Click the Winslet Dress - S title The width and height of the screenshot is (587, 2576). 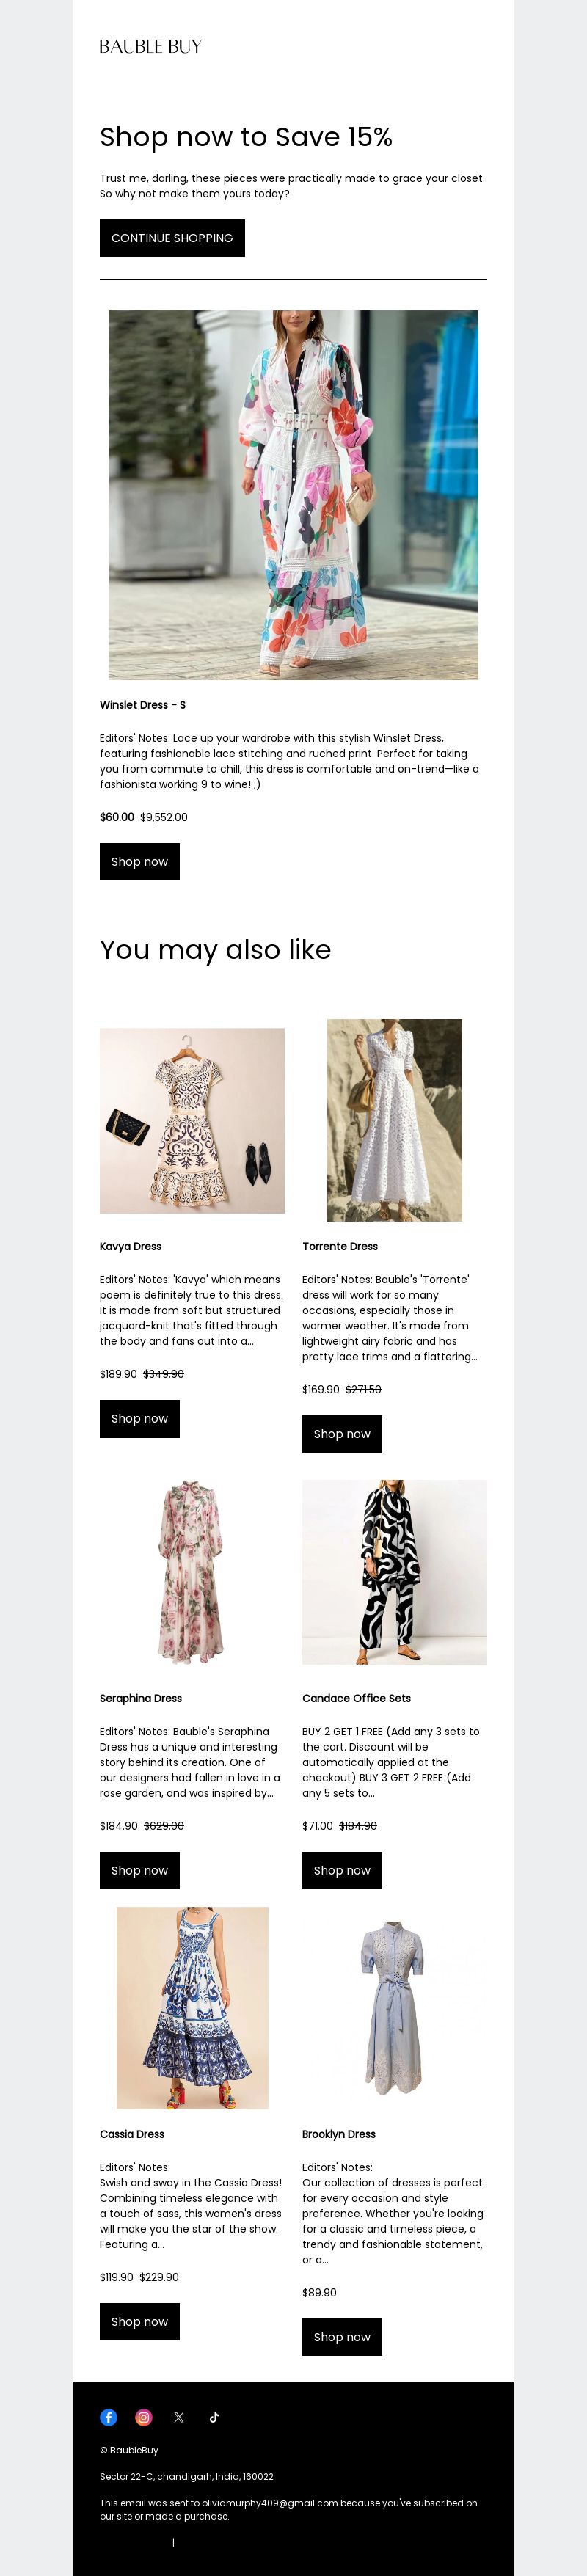tap(143, 705)
